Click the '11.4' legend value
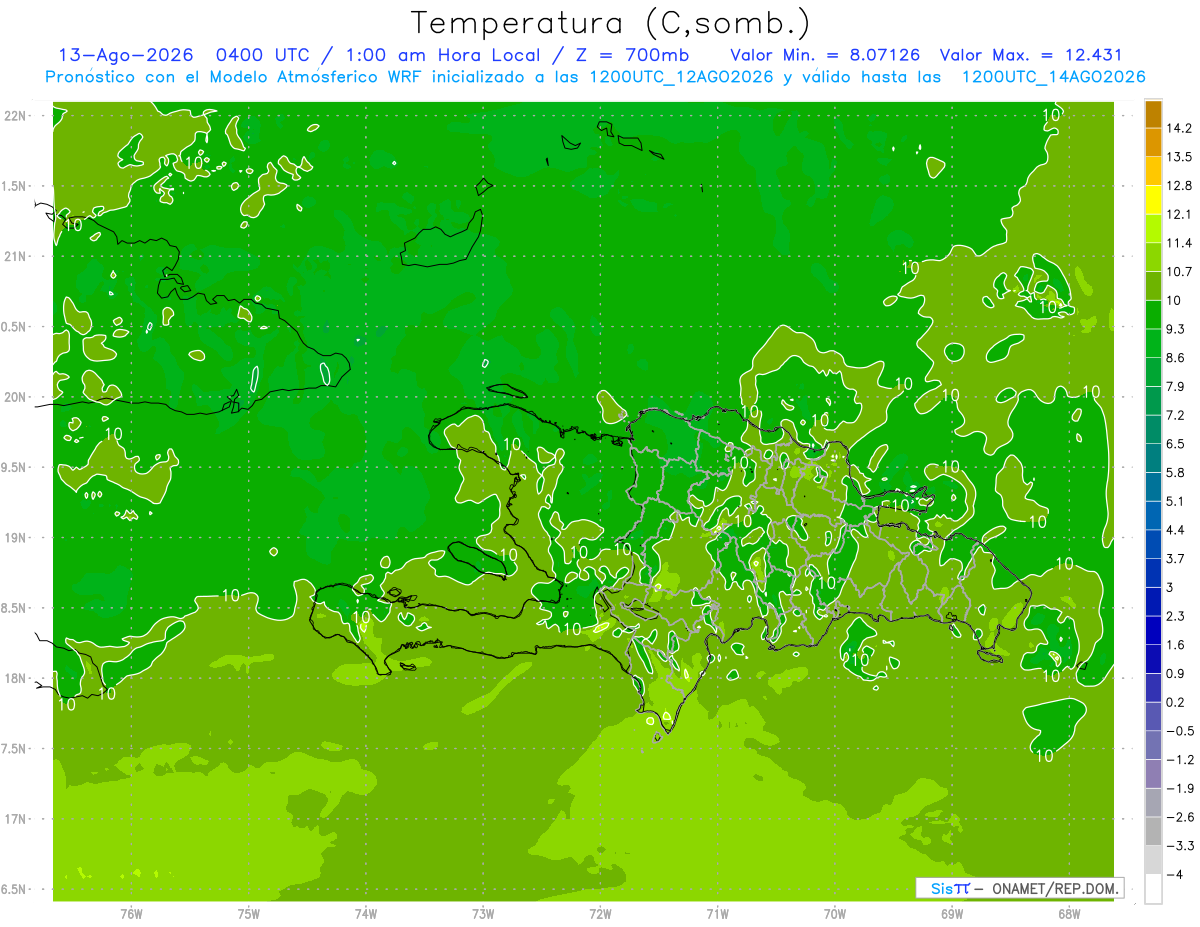The height and width of the screenshot is (927, 1200). pyautogui.click(x=1178, y=243)
